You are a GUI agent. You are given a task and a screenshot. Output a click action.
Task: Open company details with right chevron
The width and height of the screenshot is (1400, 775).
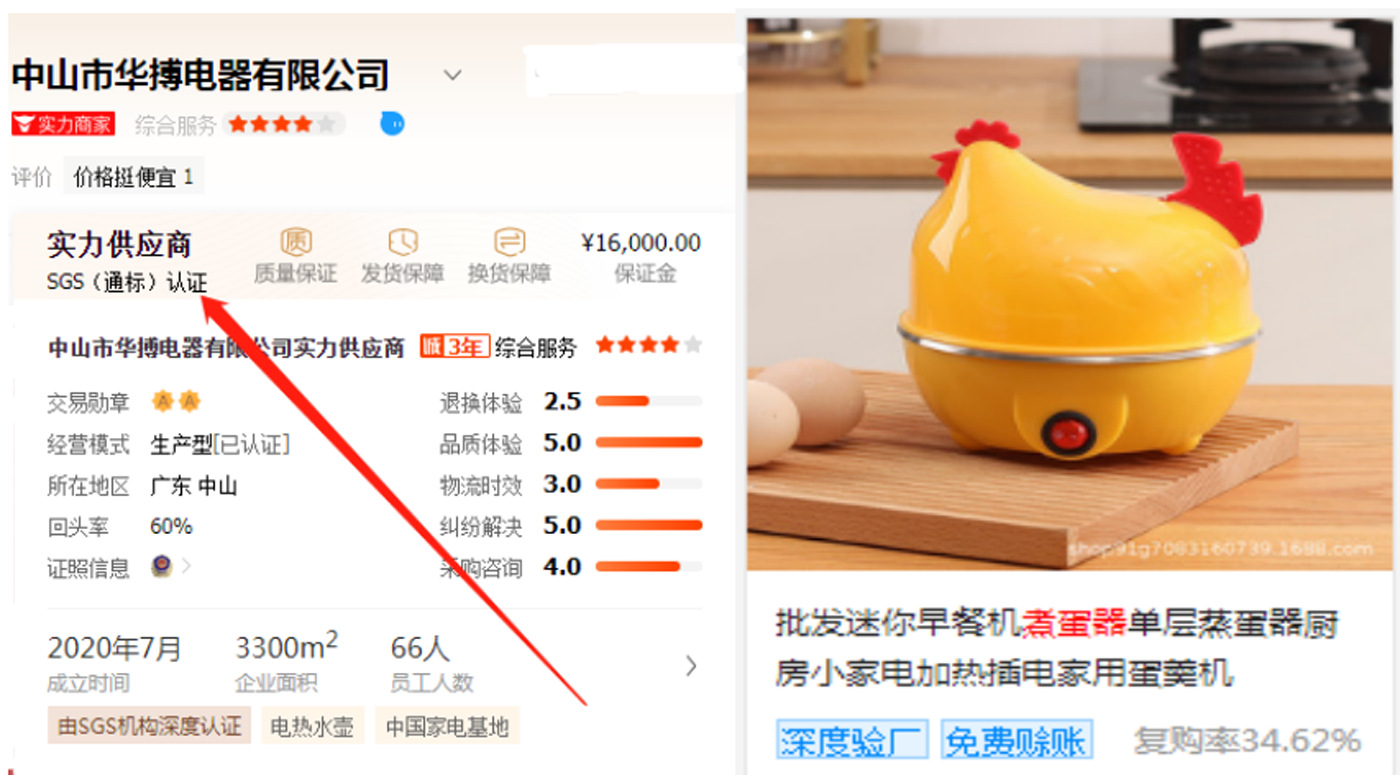691,666
